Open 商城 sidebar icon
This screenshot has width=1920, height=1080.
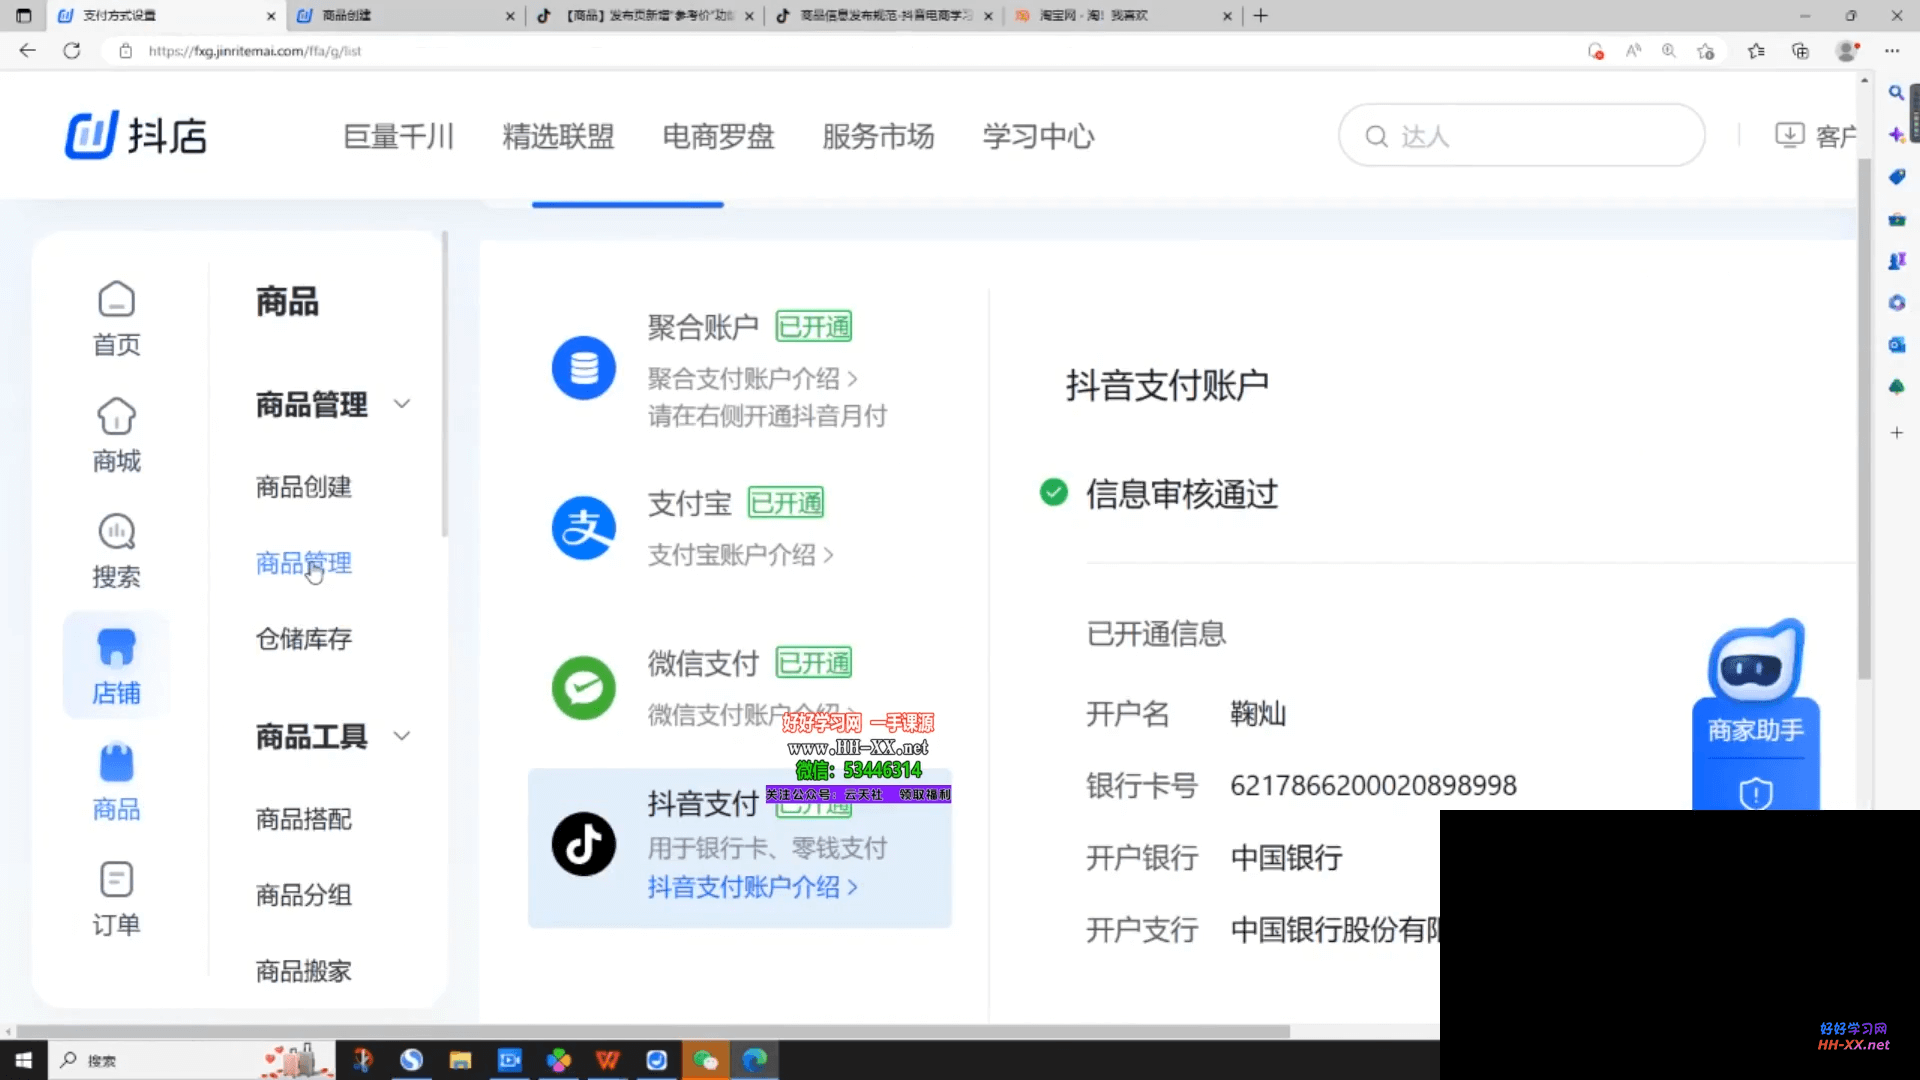pyautogui.click(x=116, y=434)
